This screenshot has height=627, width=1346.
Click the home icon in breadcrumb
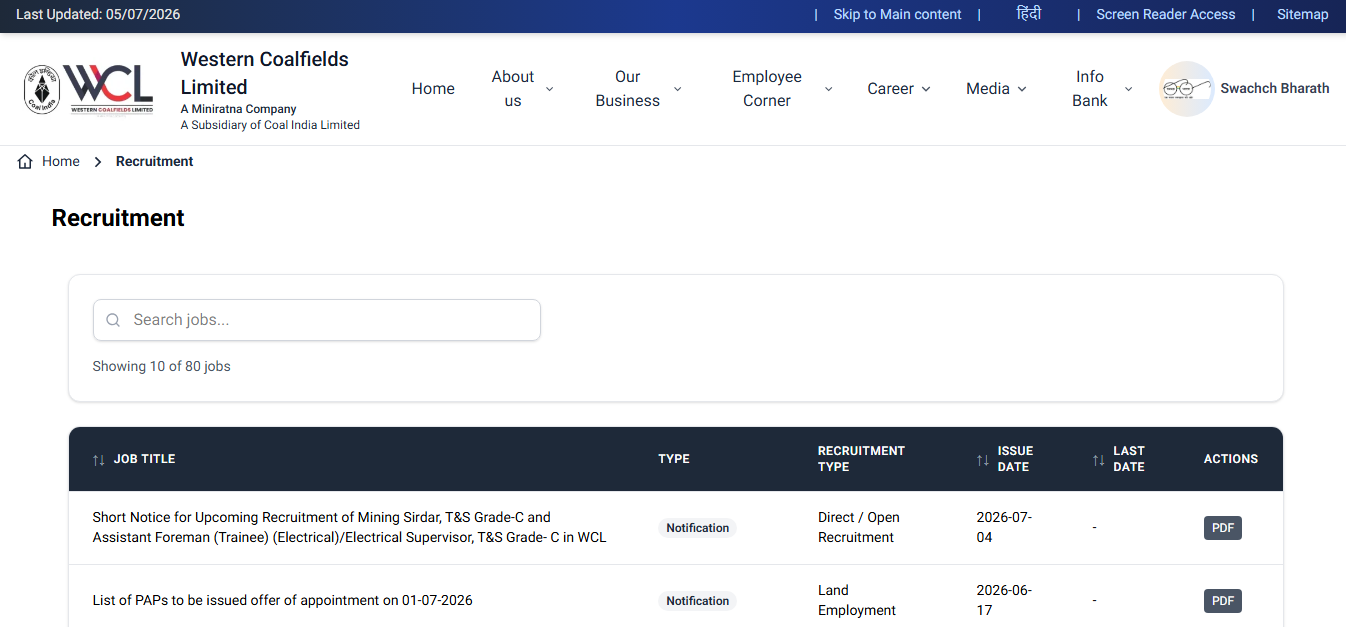25,161
